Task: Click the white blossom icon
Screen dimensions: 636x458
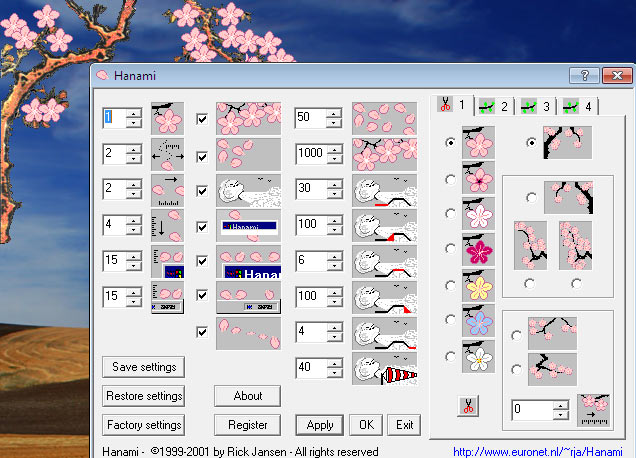Action: point(479,356)
